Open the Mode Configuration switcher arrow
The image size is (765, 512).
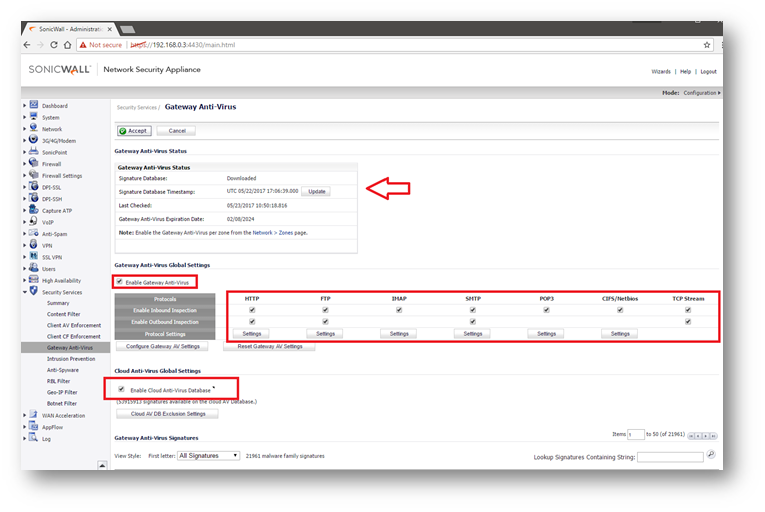tap(719, 93)
